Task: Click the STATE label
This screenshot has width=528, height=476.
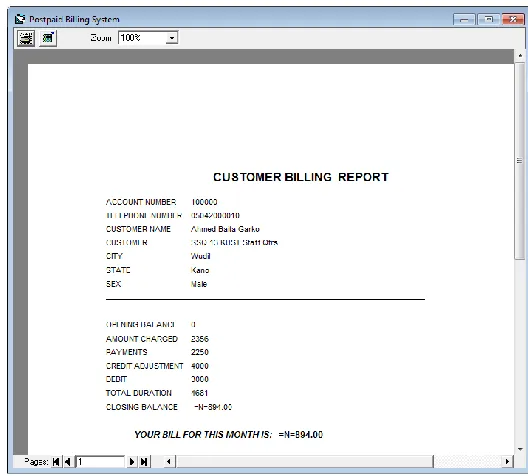Action: tap(118, 270)
